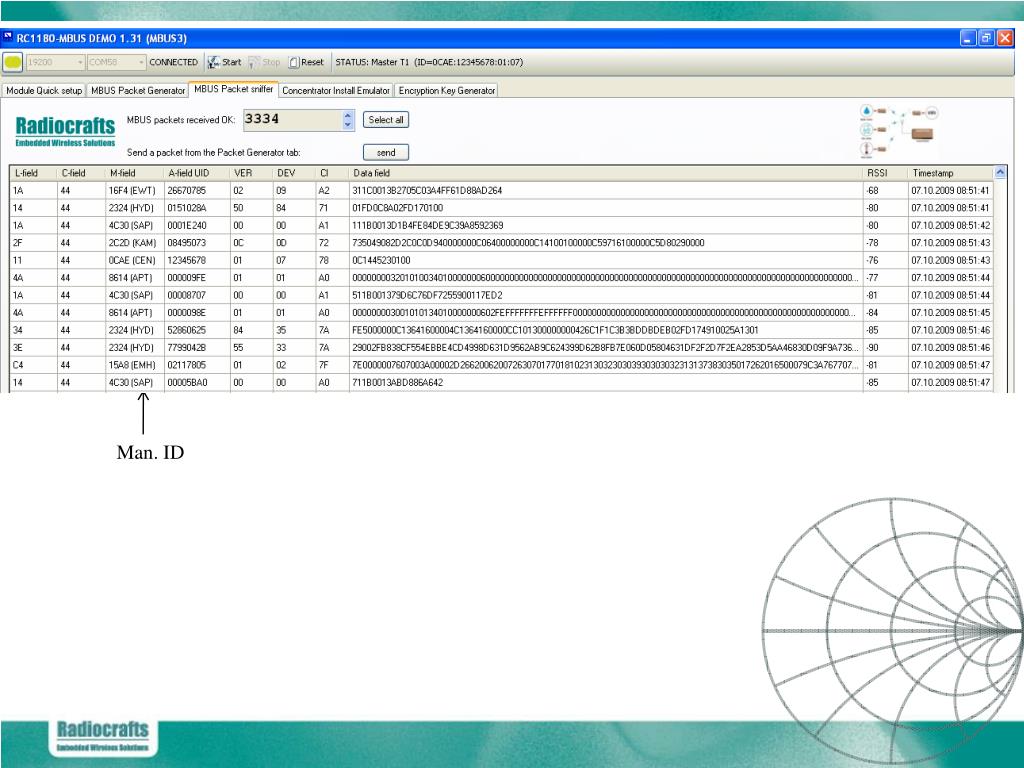Click the RSSI value -68

click(885, 191)
